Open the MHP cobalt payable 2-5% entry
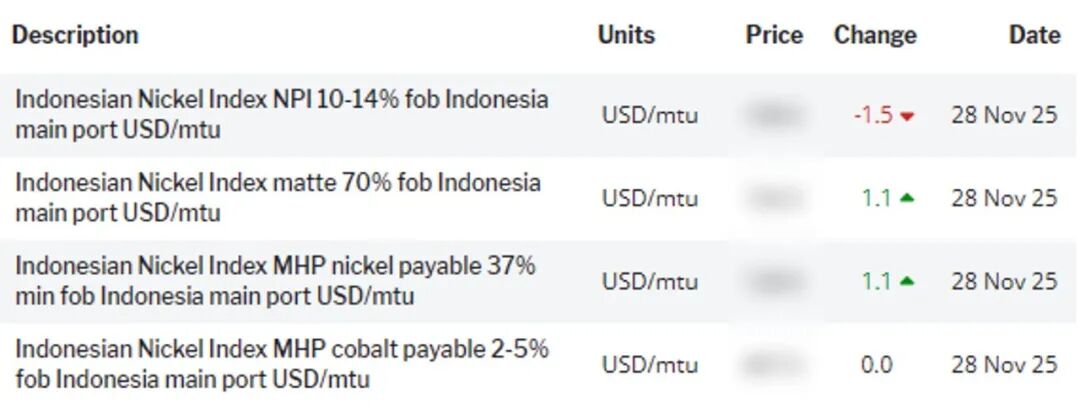The image size is (1080, 420). pyautogui.click(x=282, y=364)
